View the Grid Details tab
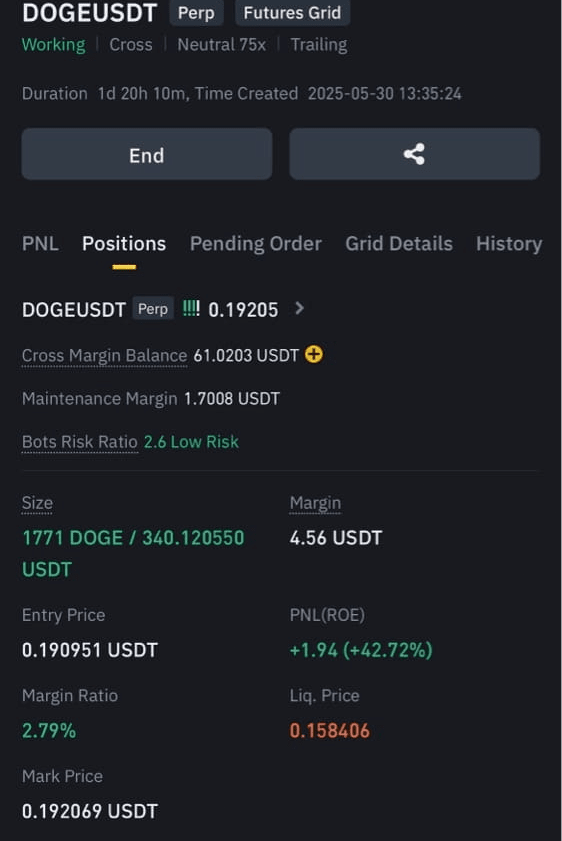 tap(399, 244)
